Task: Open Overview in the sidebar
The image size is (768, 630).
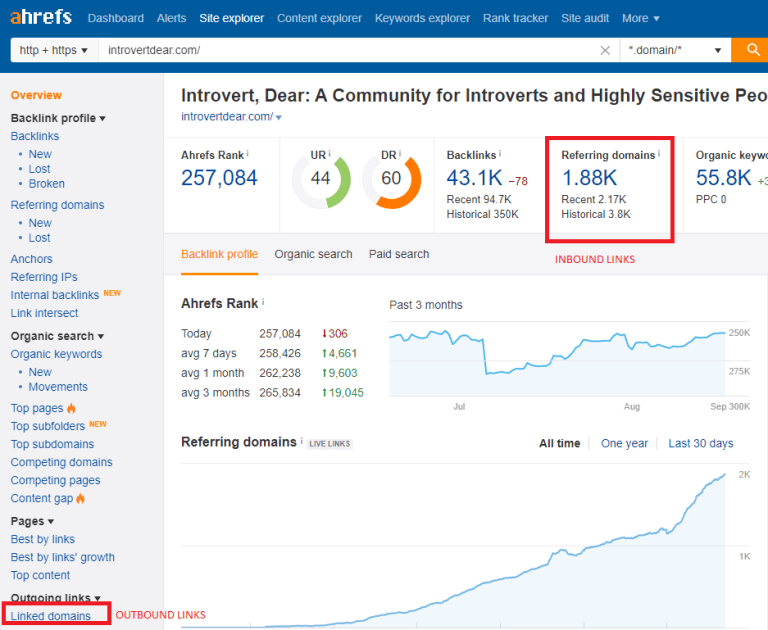Action: 36,95
